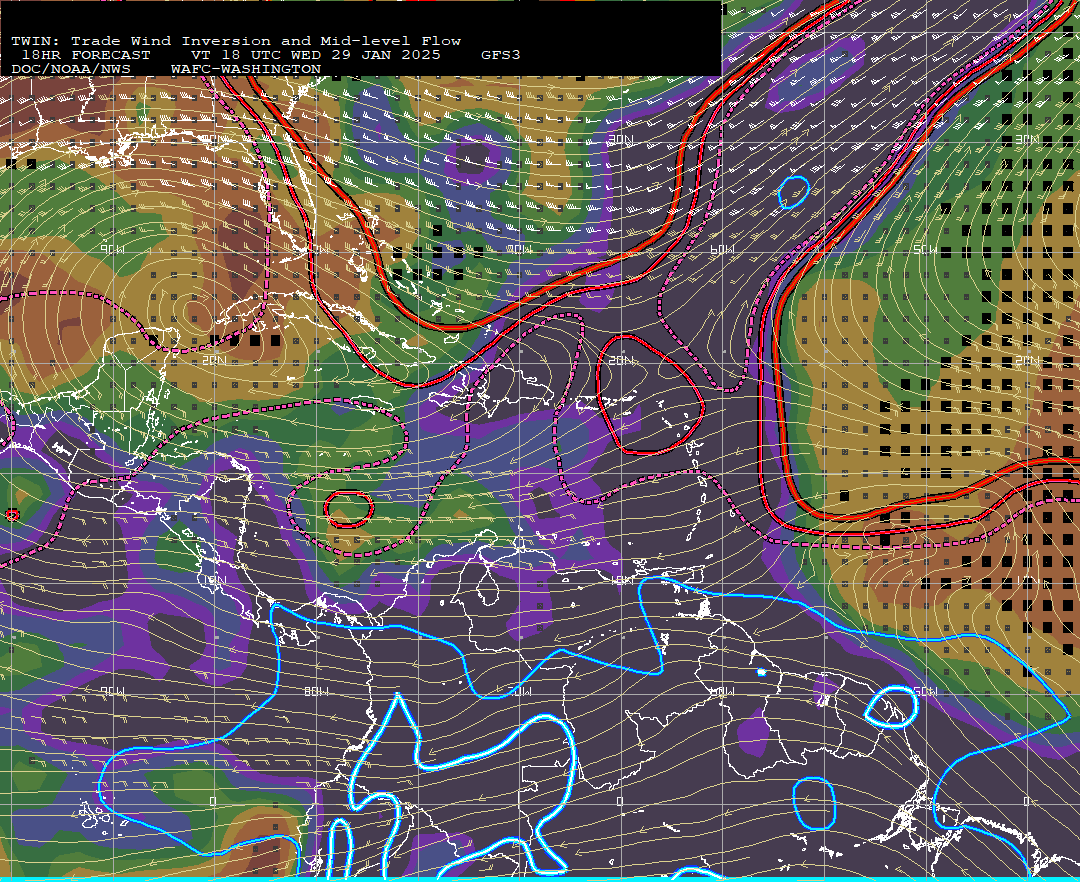1080x882 pixels.
Task: Click the '18HR FORECAST' header text
Action: click(85, 55)
